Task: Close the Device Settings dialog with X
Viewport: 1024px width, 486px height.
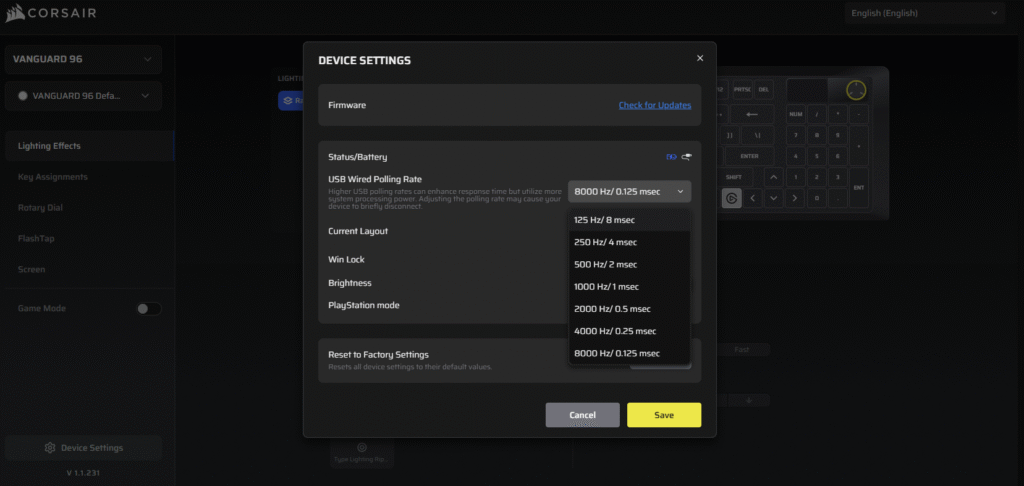Action: pyautogui.click(x=700, y=58)
